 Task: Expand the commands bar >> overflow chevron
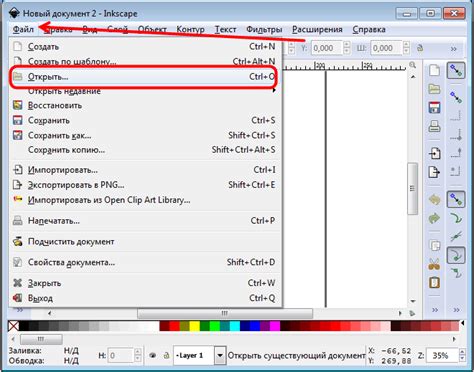(435, 310)
